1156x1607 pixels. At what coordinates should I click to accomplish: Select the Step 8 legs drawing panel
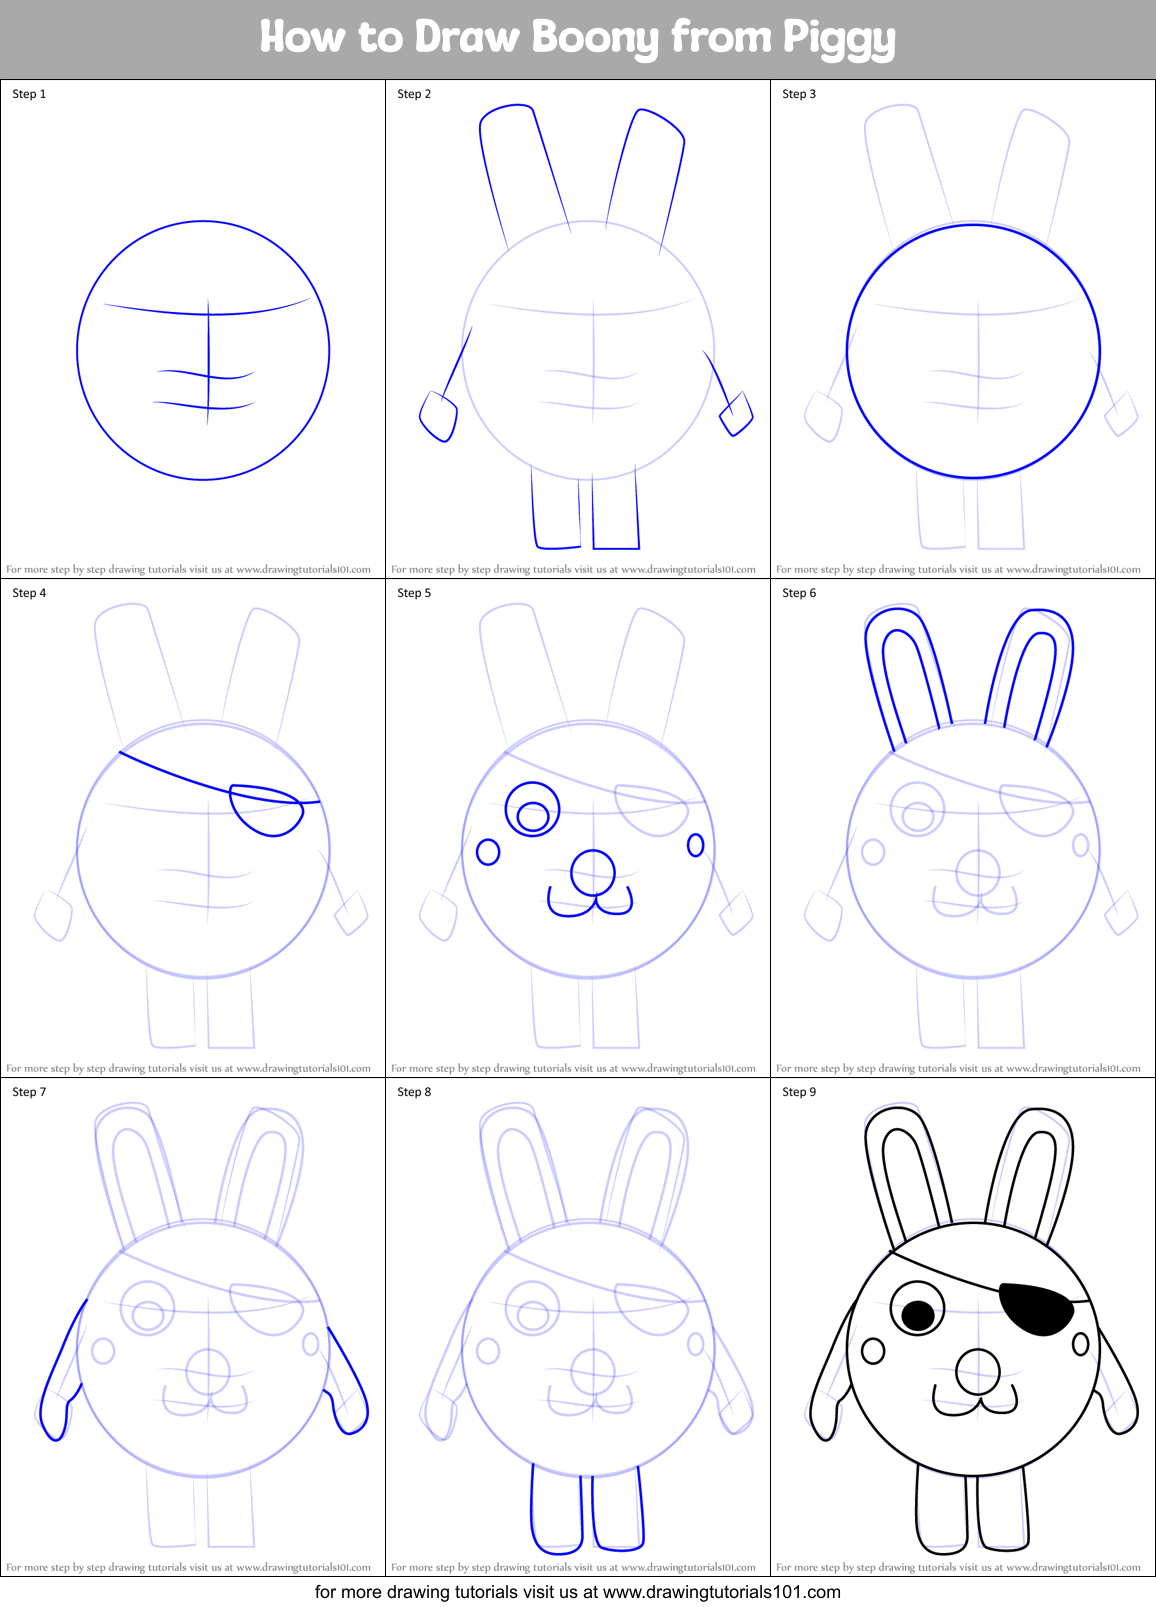(578, 1327)
